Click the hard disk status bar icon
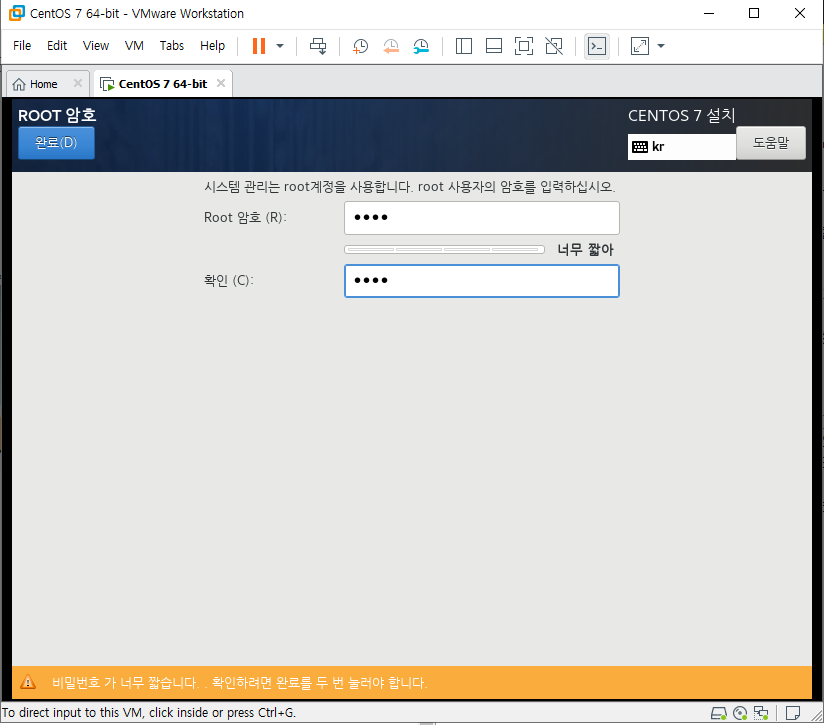Screen dimensions: 824x725 (718, 713)
